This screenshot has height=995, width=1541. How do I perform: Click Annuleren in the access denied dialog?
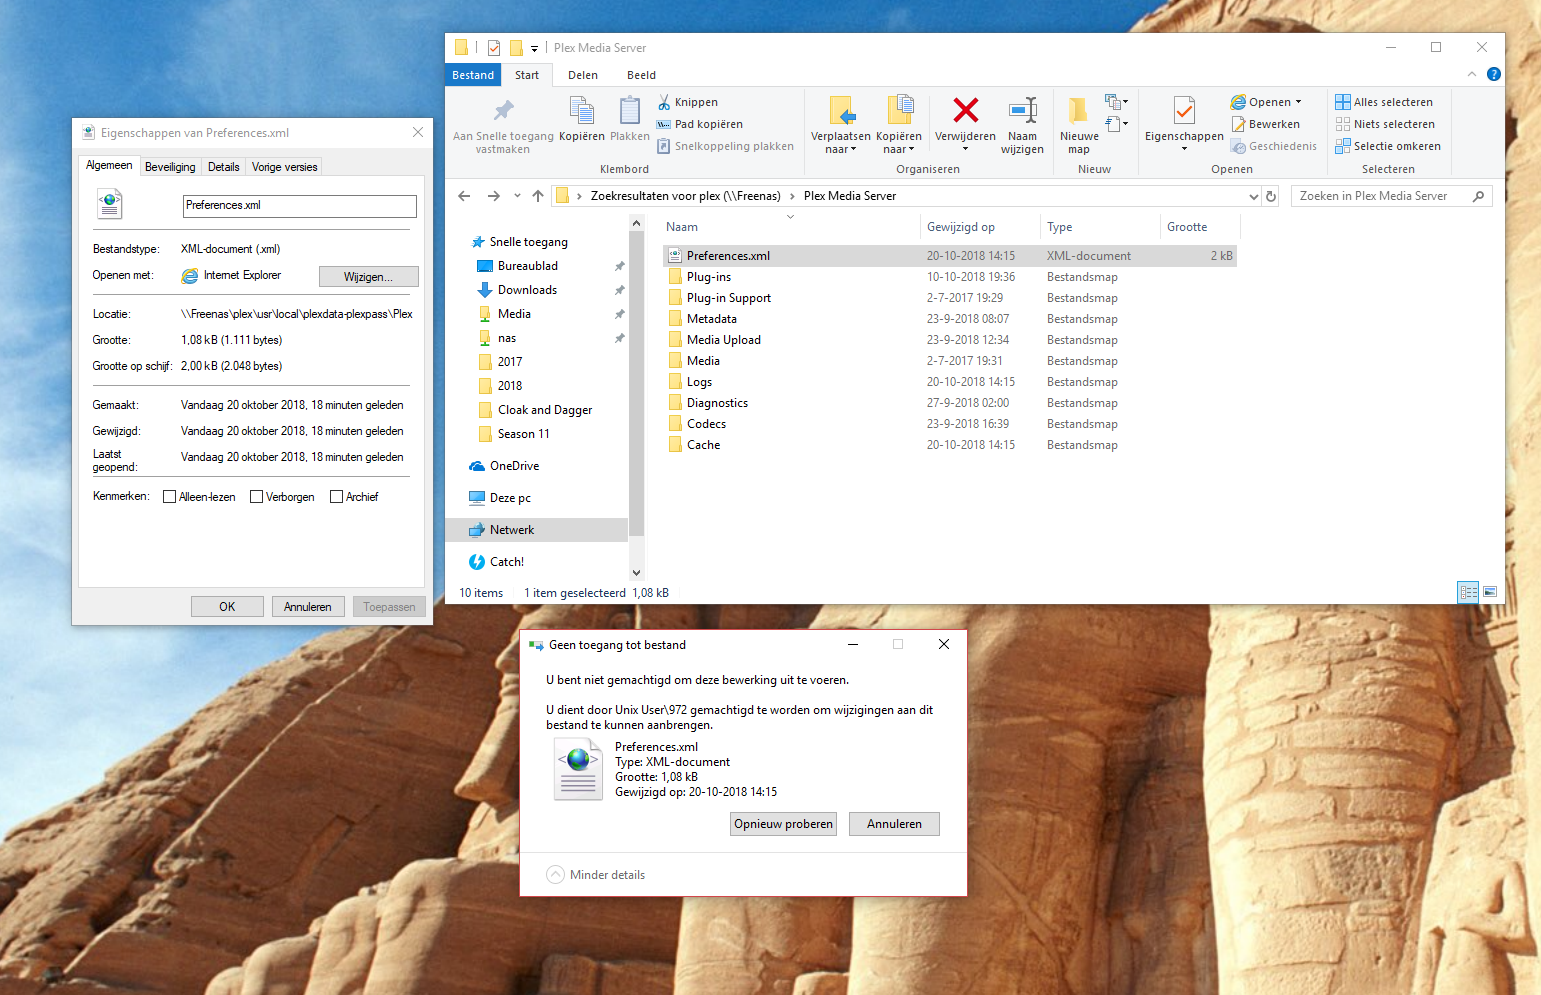(x=894, y=824)
